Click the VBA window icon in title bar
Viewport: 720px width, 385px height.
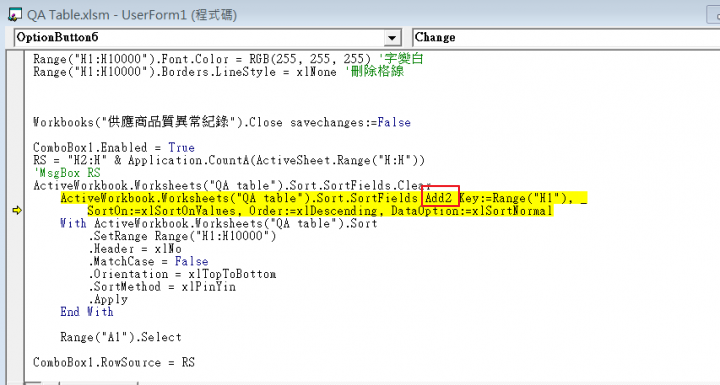click(x=14, y=14)
